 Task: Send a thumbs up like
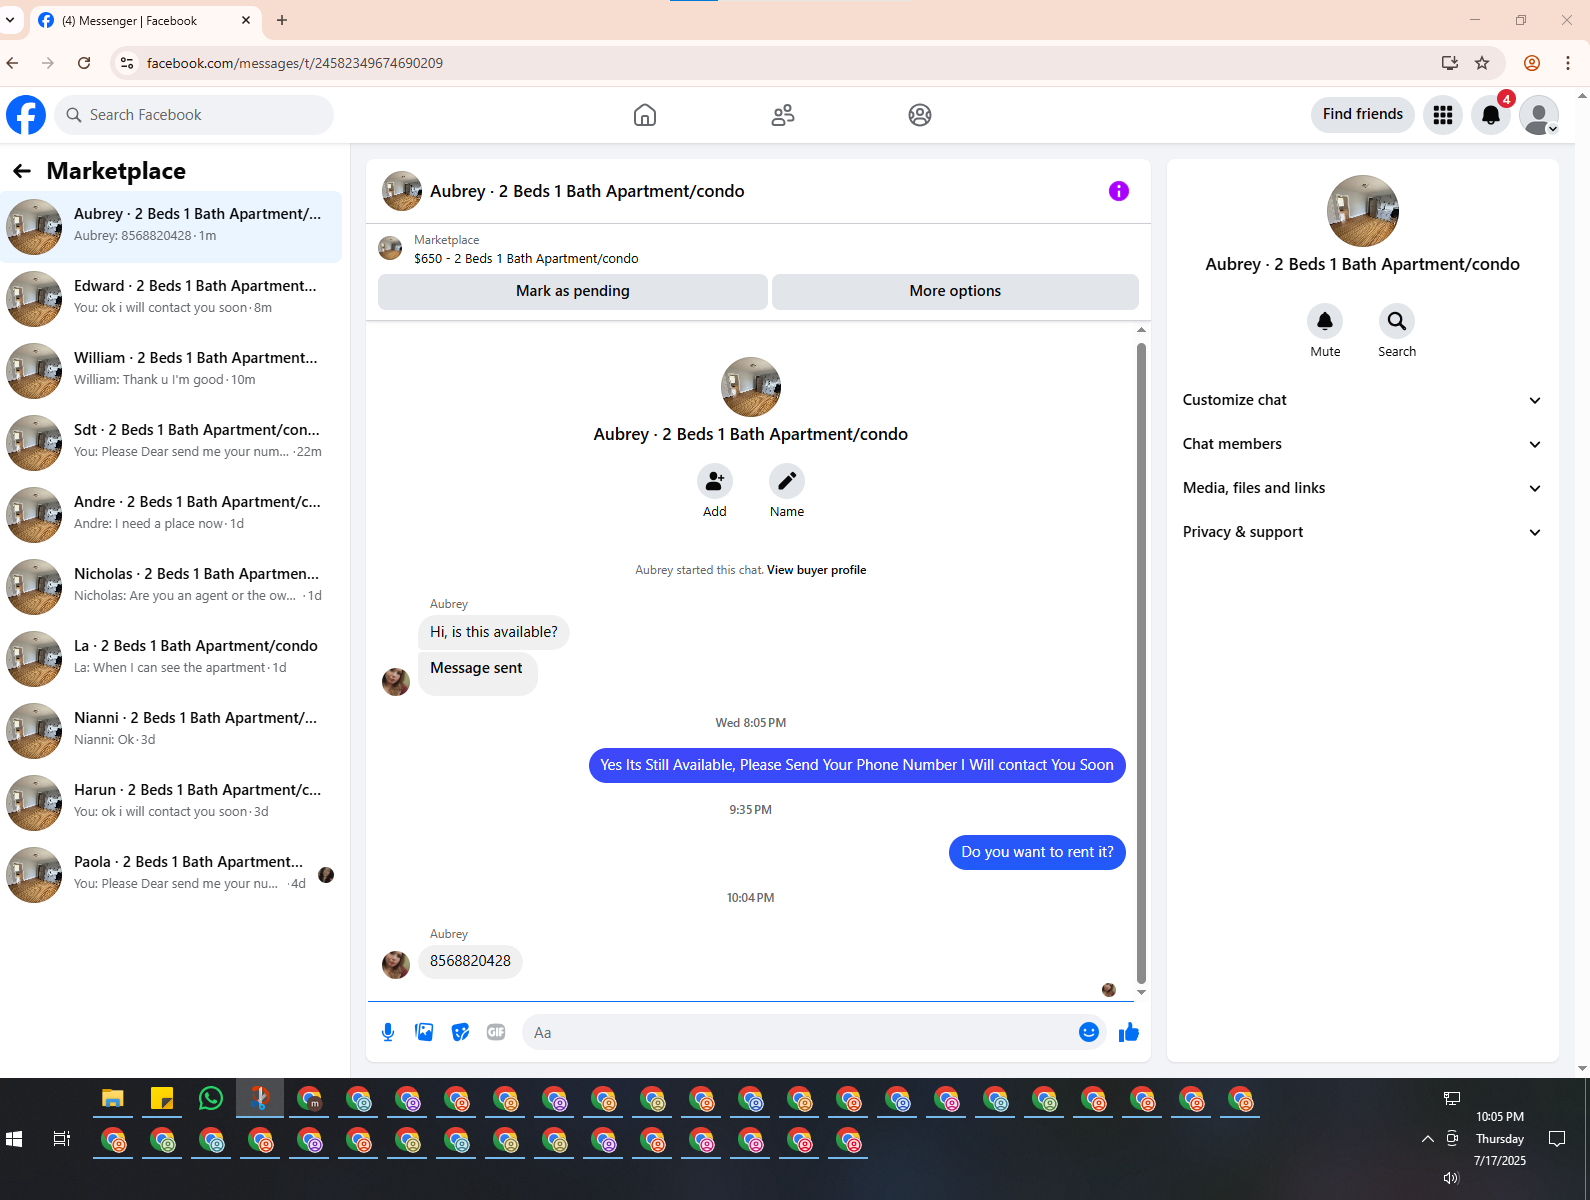click(1129, 1032)
